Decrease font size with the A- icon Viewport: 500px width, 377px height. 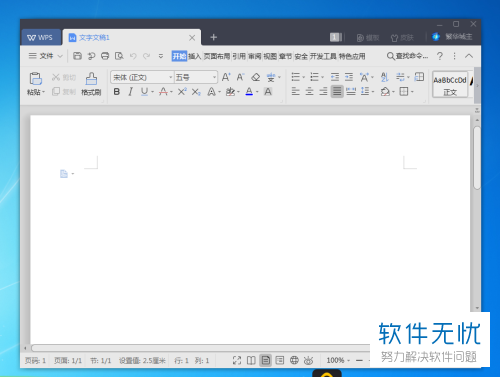point(240,77)
